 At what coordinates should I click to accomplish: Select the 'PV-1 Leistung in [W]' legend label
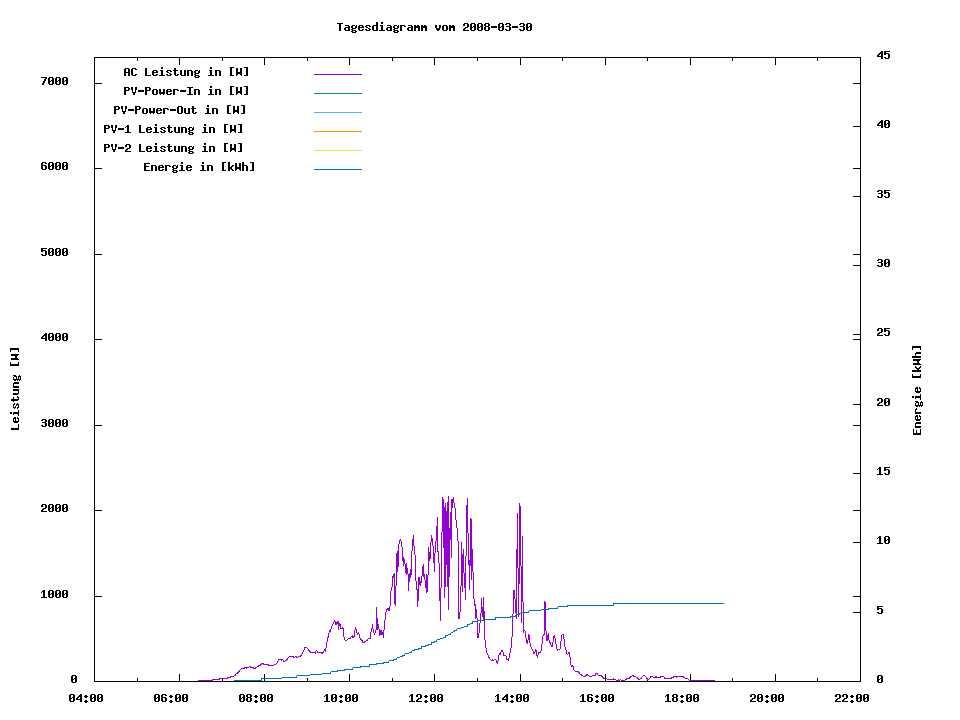coord(173,129)
